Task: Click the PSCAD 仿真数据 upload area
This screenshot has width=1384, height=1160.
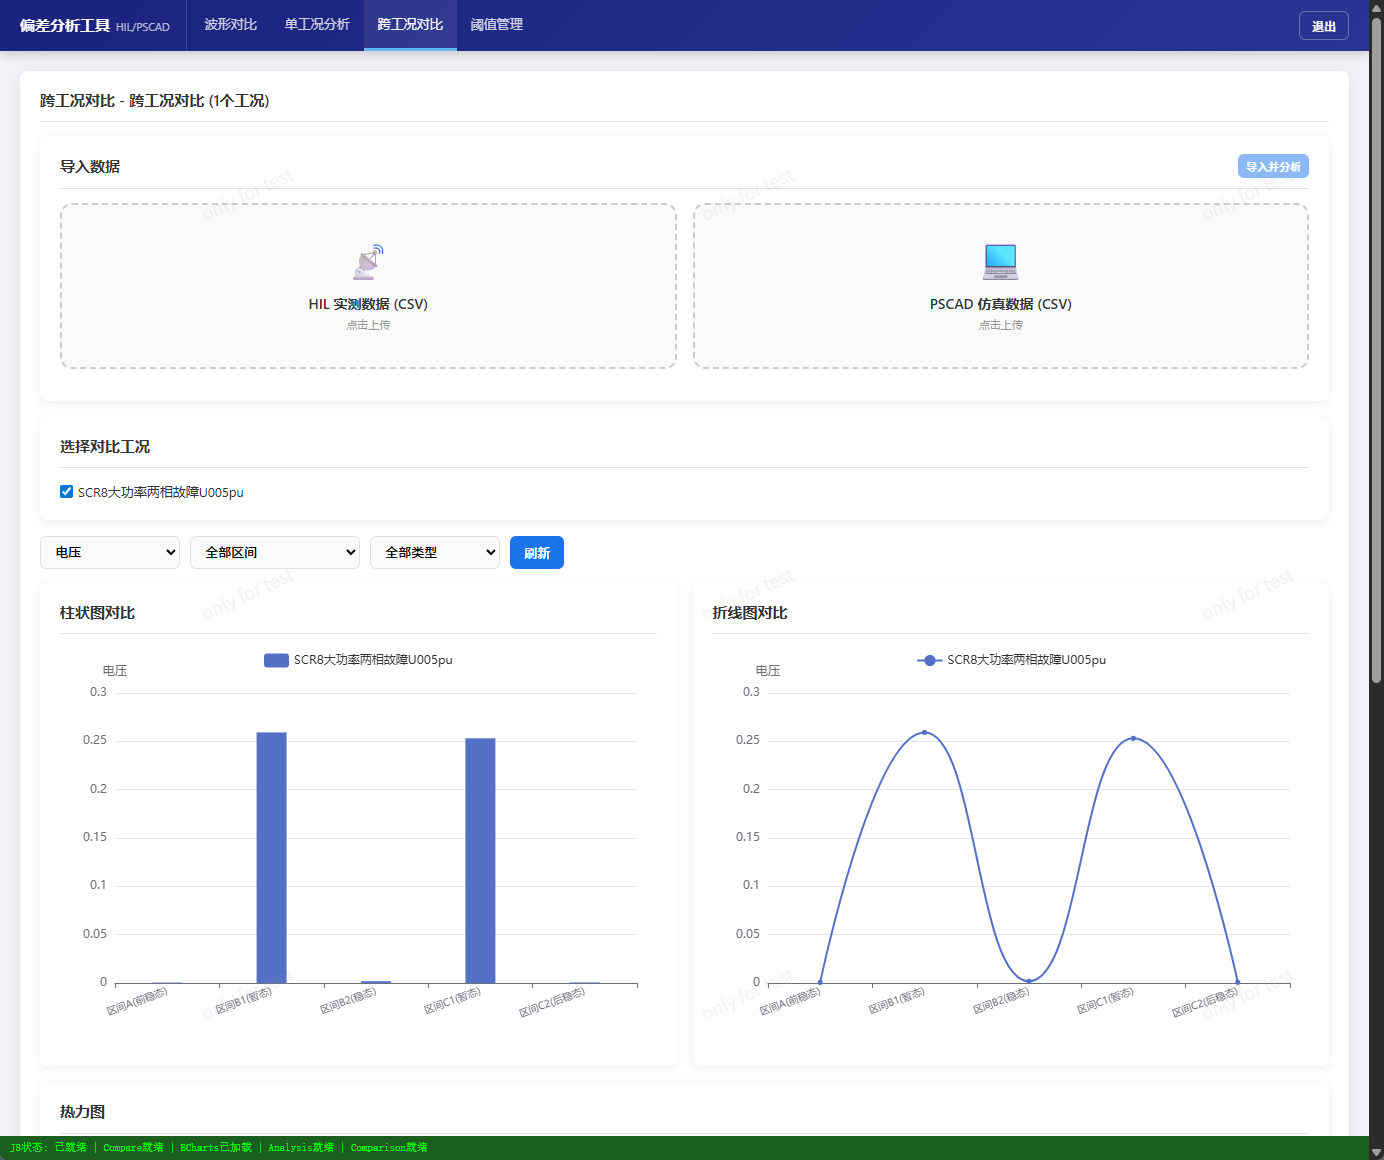Action: (x=1000, y=286)
